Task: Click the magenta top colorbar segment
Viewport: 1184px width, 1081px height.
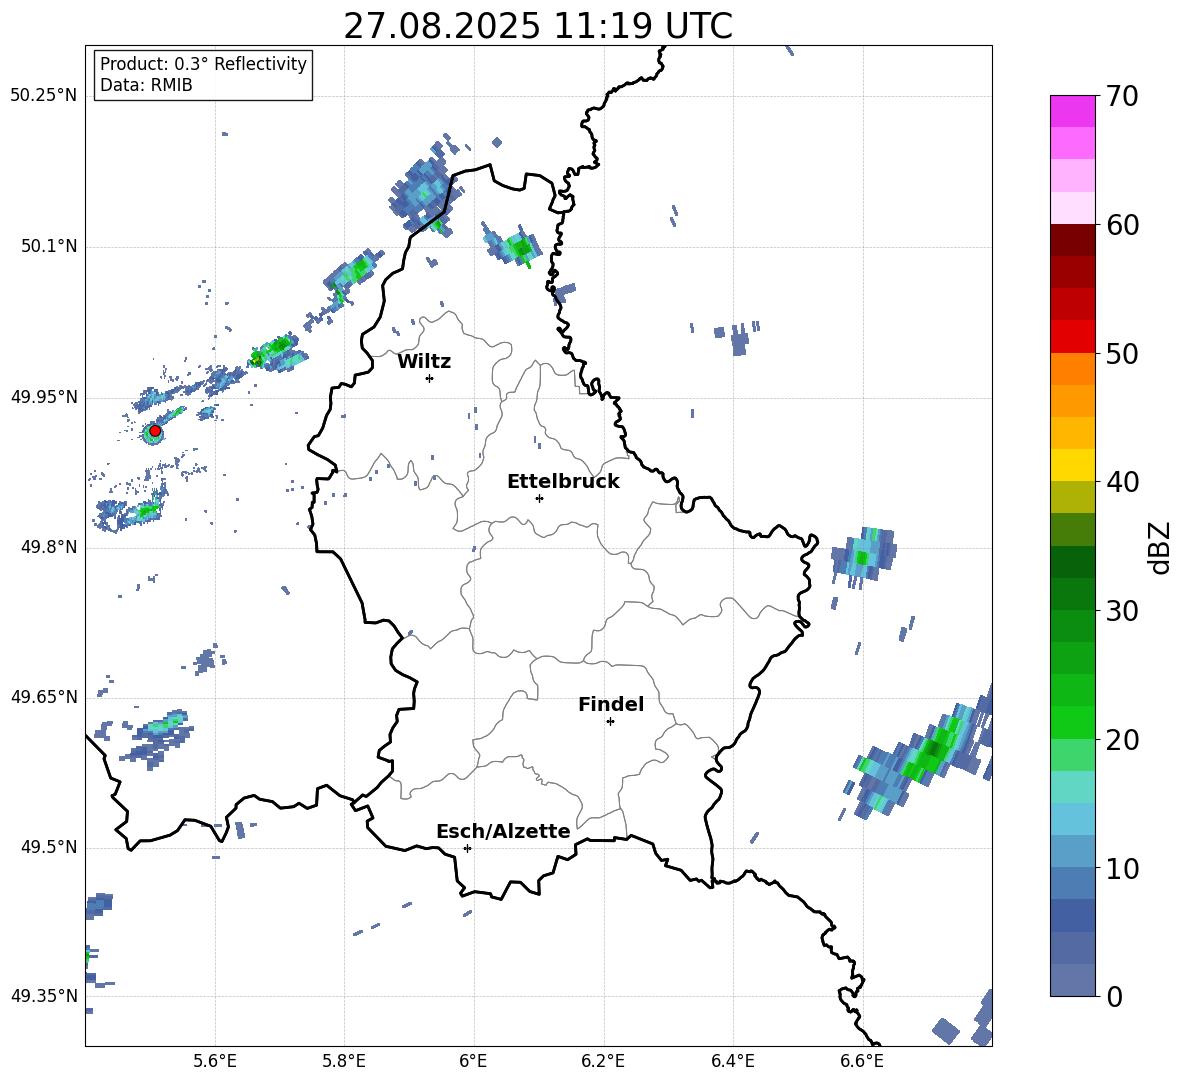Action: click(x=1072, y=112)
